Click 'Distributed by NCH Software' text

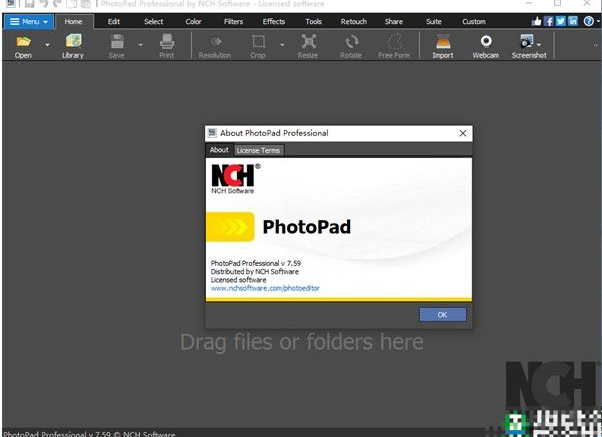pos(255,271)
